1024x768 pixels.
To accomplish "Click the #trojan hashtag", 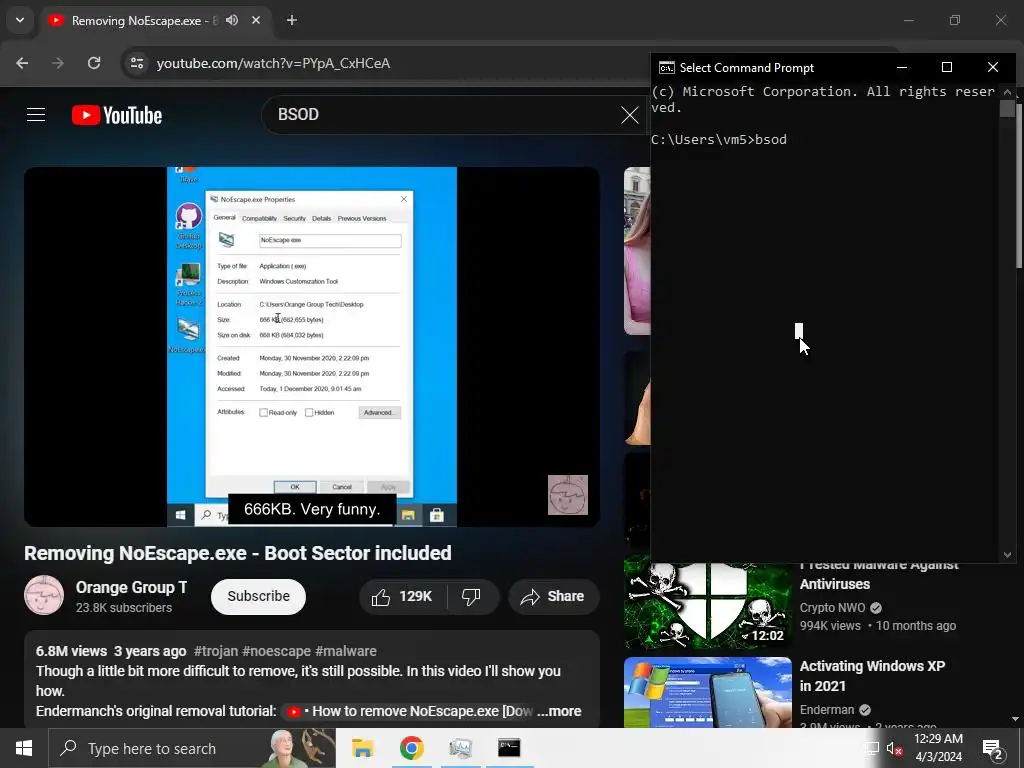I will pyautogui.click(x=216, y=651).
